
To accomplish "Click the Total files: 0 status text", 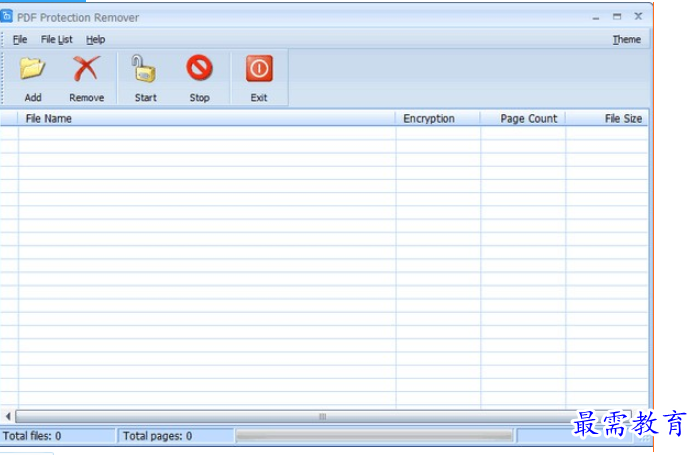I will (32, 436).
